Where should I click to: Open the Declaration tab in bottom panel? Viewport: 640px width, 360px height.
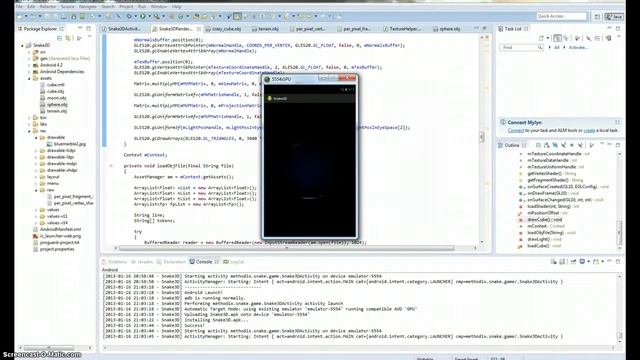tap(171, 262)
